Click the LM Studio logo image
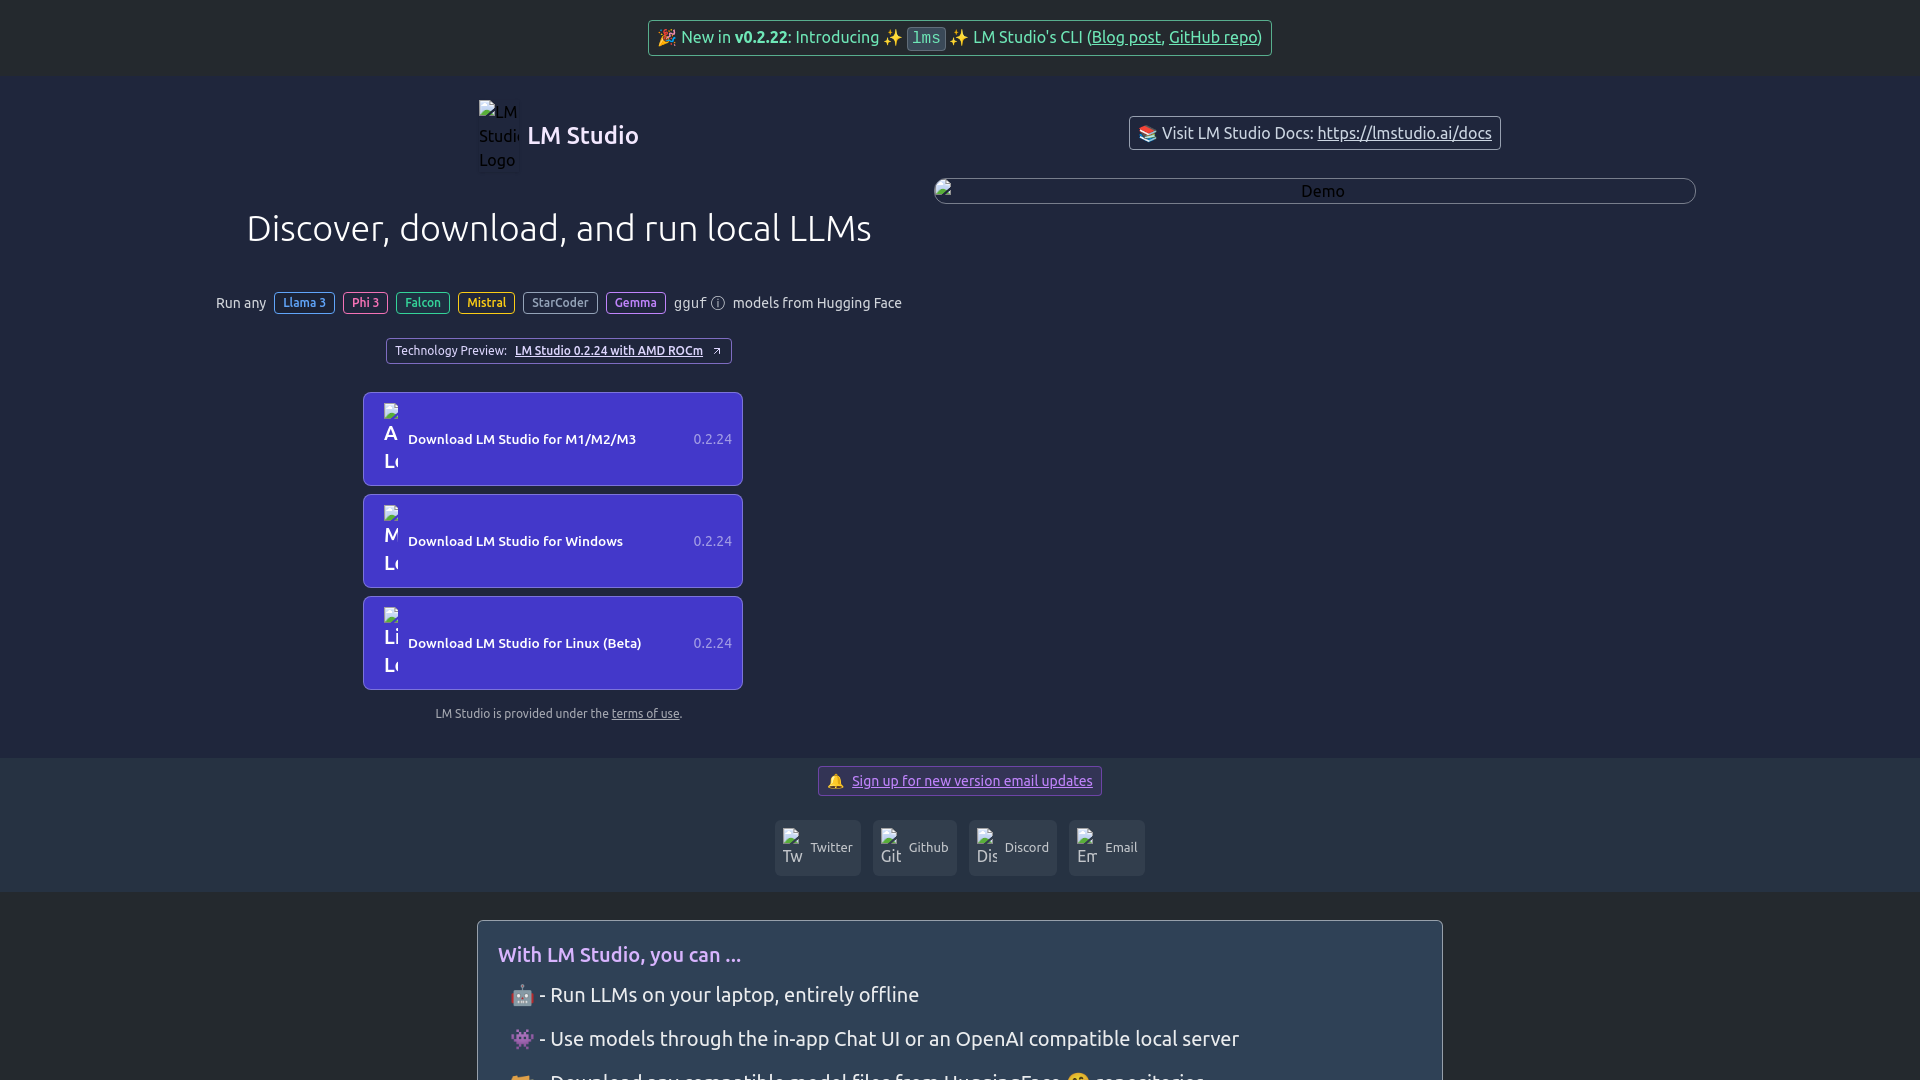1920x1080 pixels. pyautogui.click(x=498, y=135)
